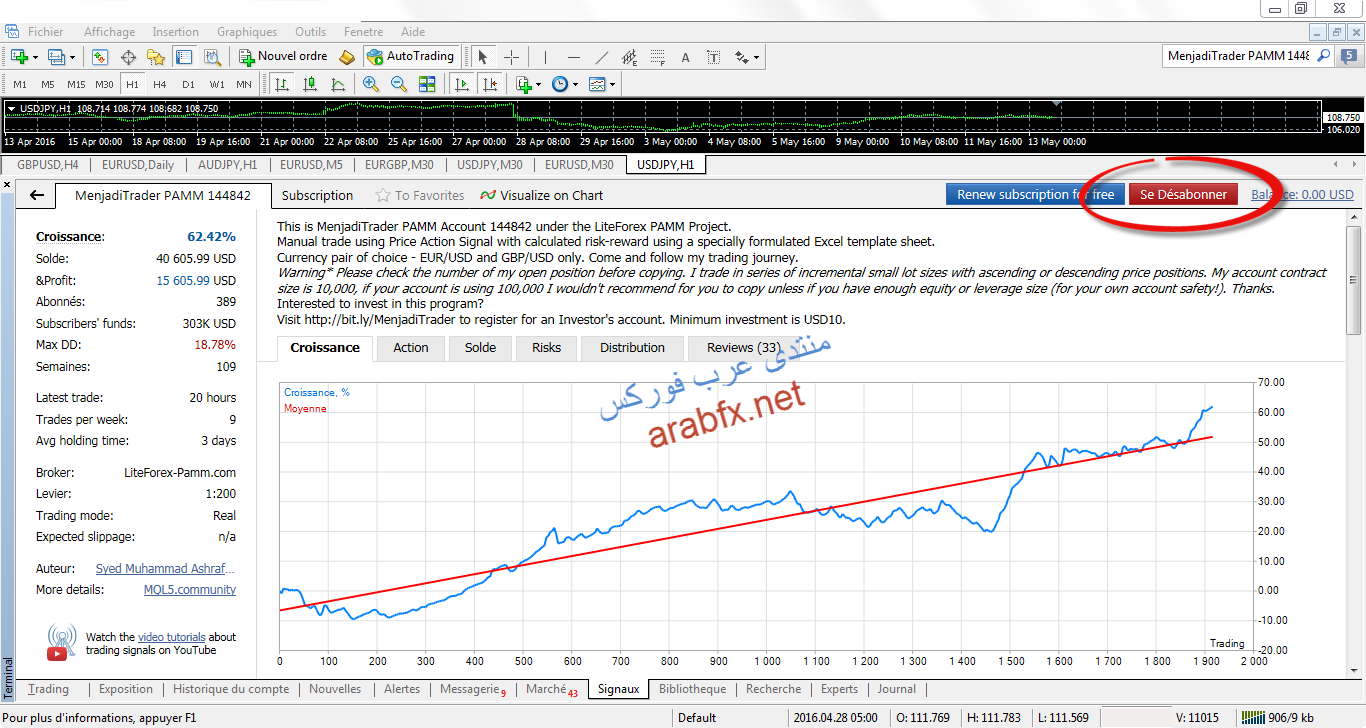Select the equidistant channel tool

[x=629, y=57]
